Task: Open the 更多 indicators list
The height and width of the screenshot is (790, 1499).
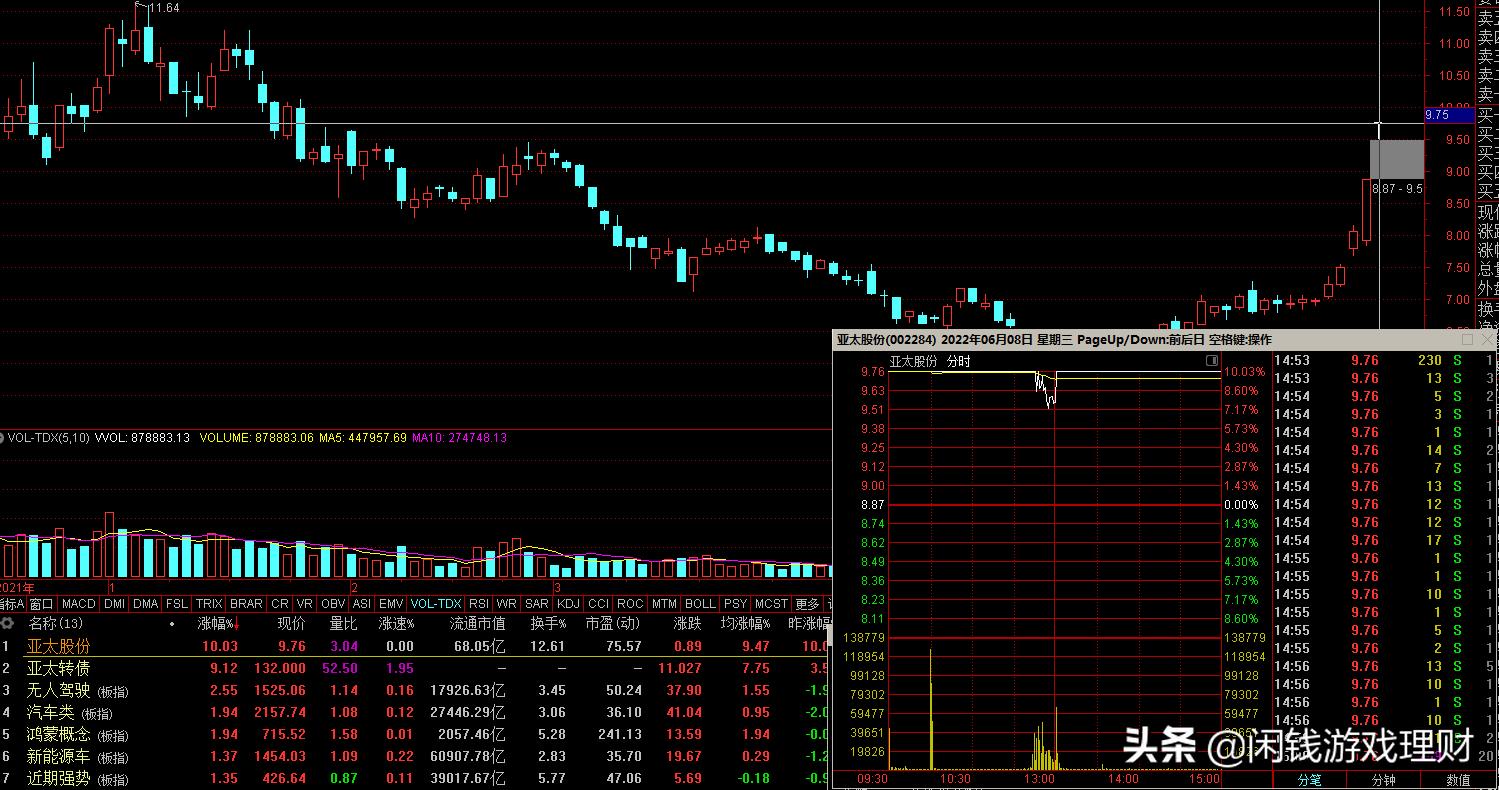Action: click(806, 604)
